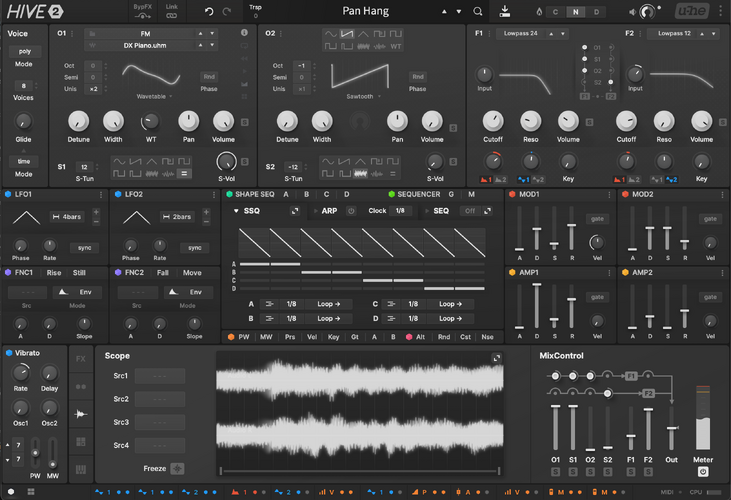Collapse the SSQ disclosure triangle
Viewport: 731px width, 500px height.
(x=236, y=211)
